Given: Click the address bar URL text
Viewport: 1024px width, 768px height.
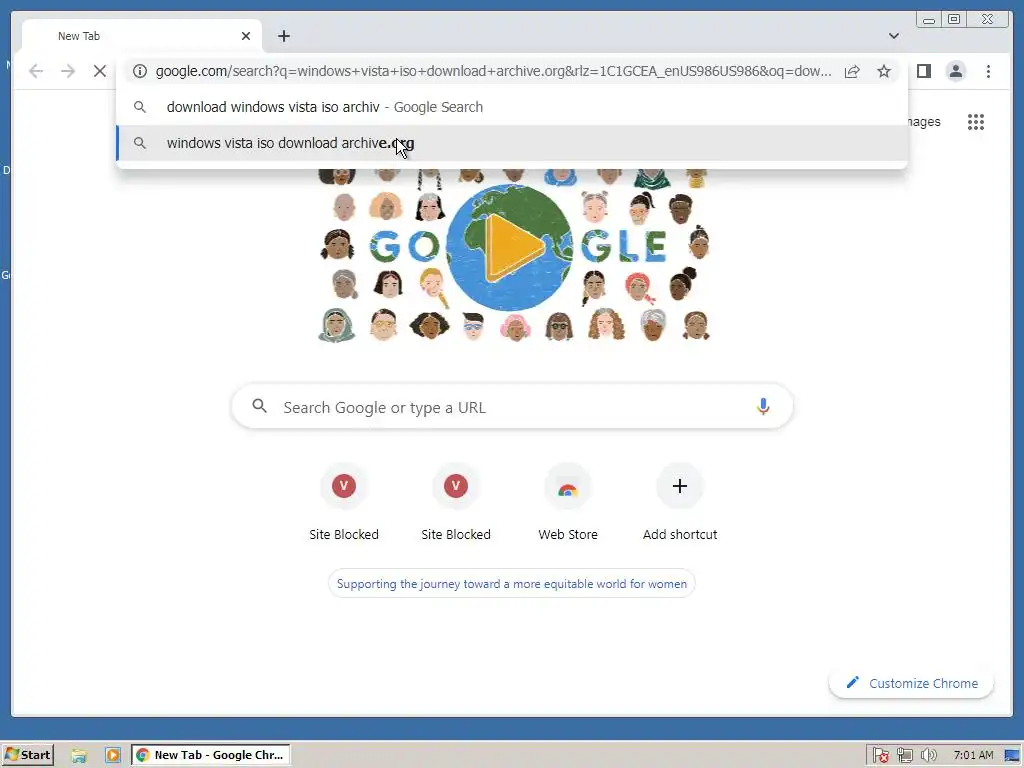Looking at the screenshot, I should tap(494, 71).
